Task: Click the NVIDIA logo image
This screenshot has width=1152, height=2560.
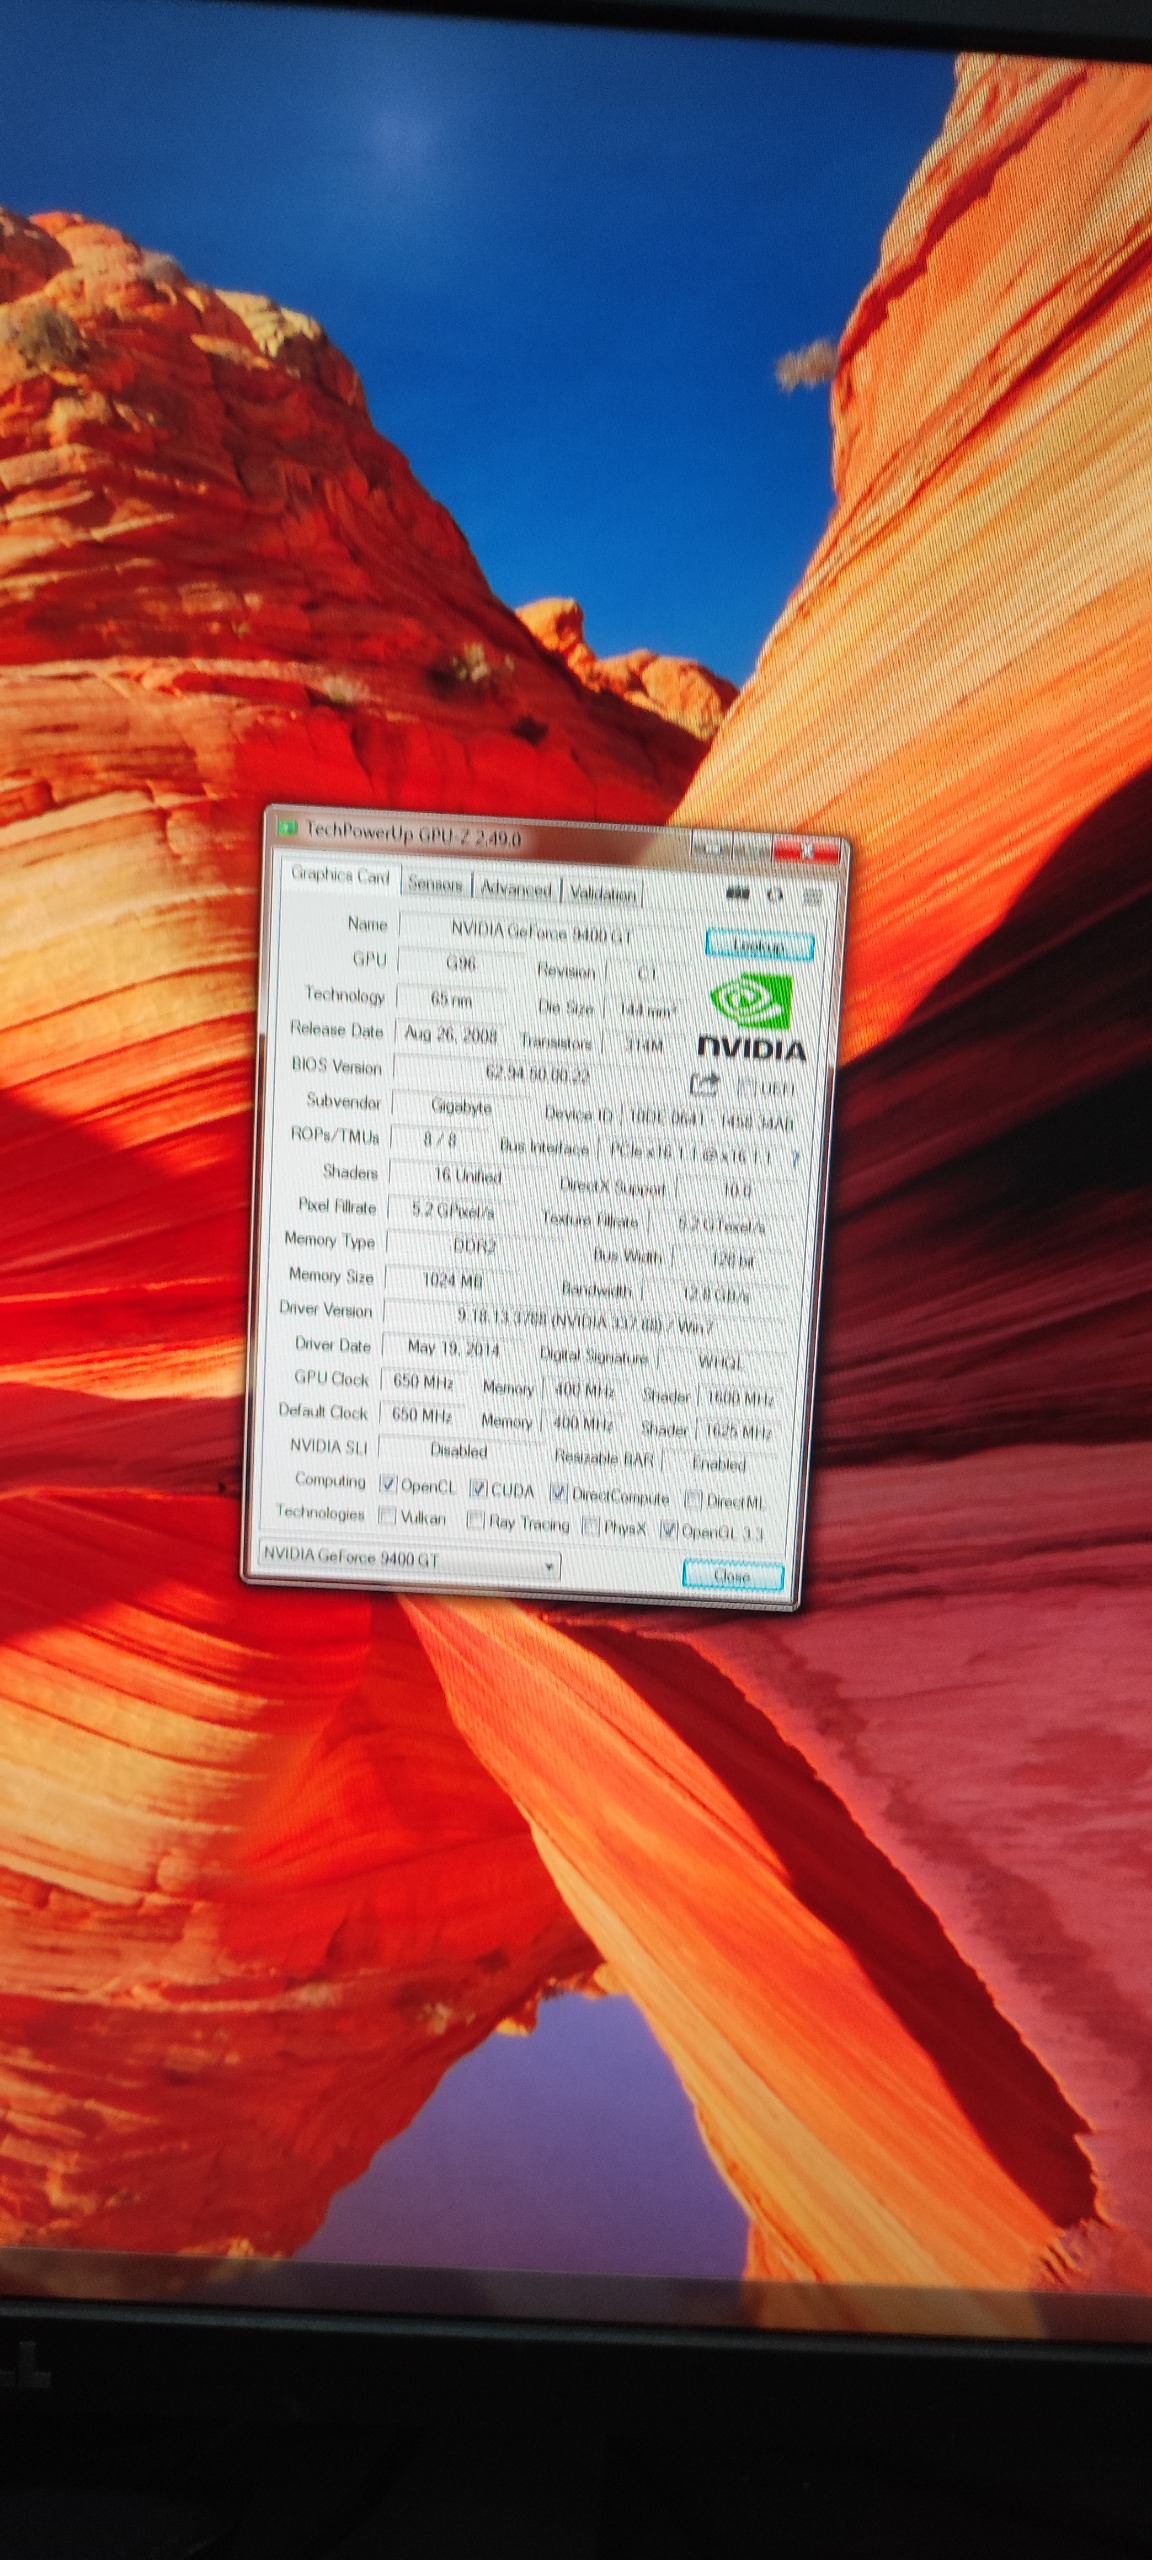Action: [751, 1016]
